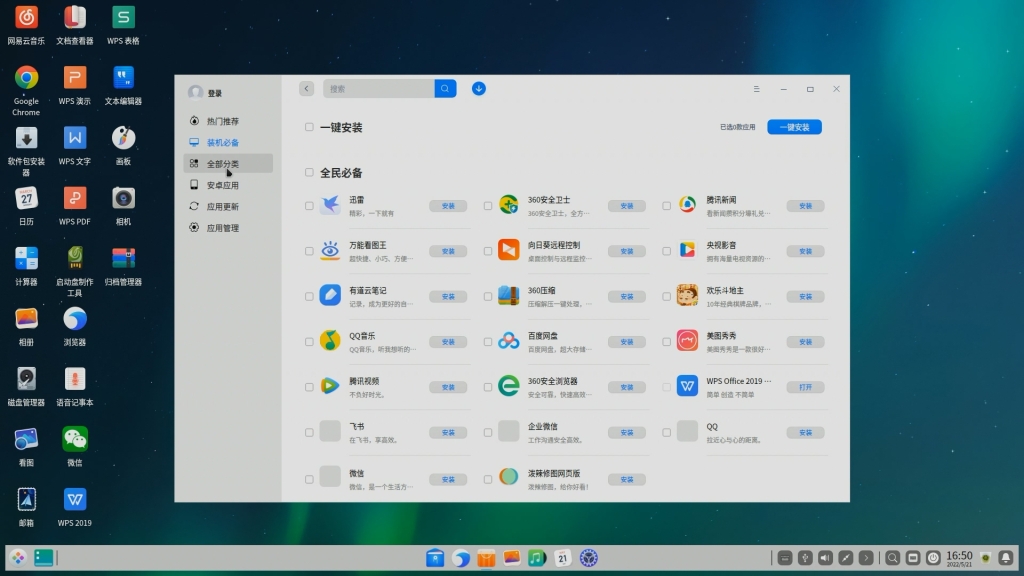Click the 360压缩 app icon
The image size is (1024, 576).
509,295
